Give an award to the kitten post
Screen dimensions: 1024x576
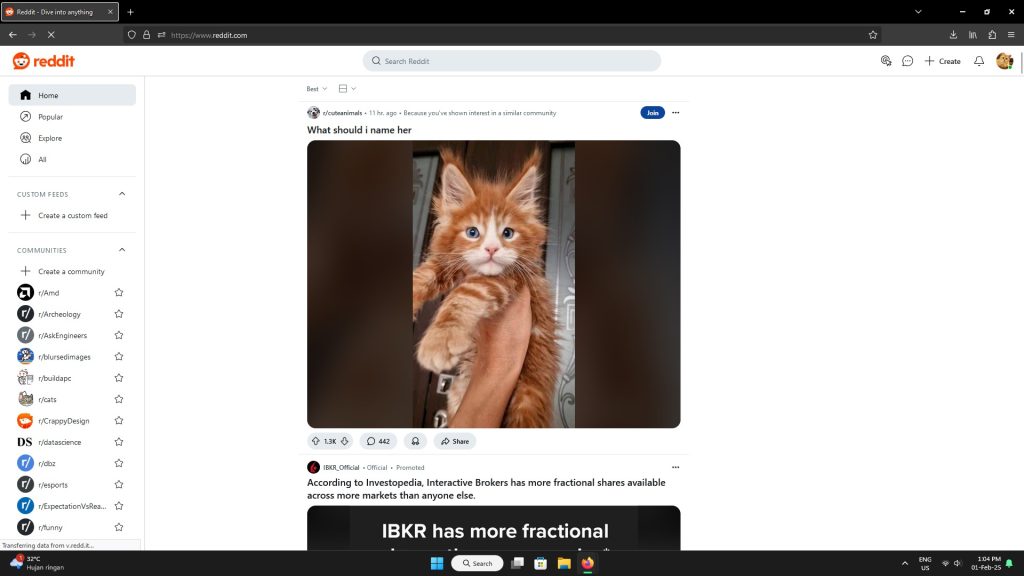pyautogui.click(x=415, y=441)
